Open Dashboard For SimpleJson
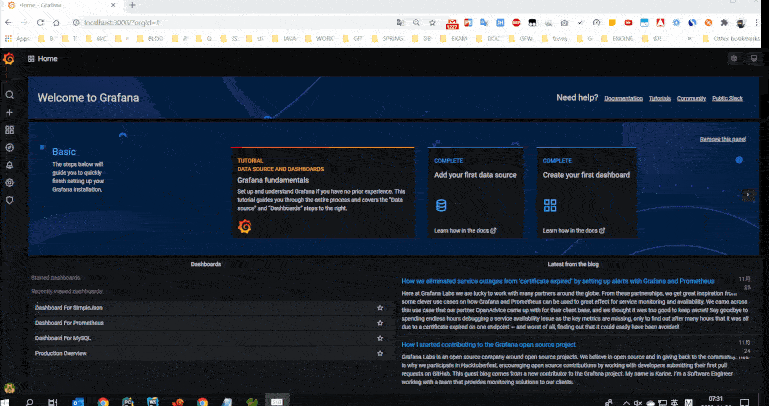This screenshot has width=769, height=406. [69, 308]
